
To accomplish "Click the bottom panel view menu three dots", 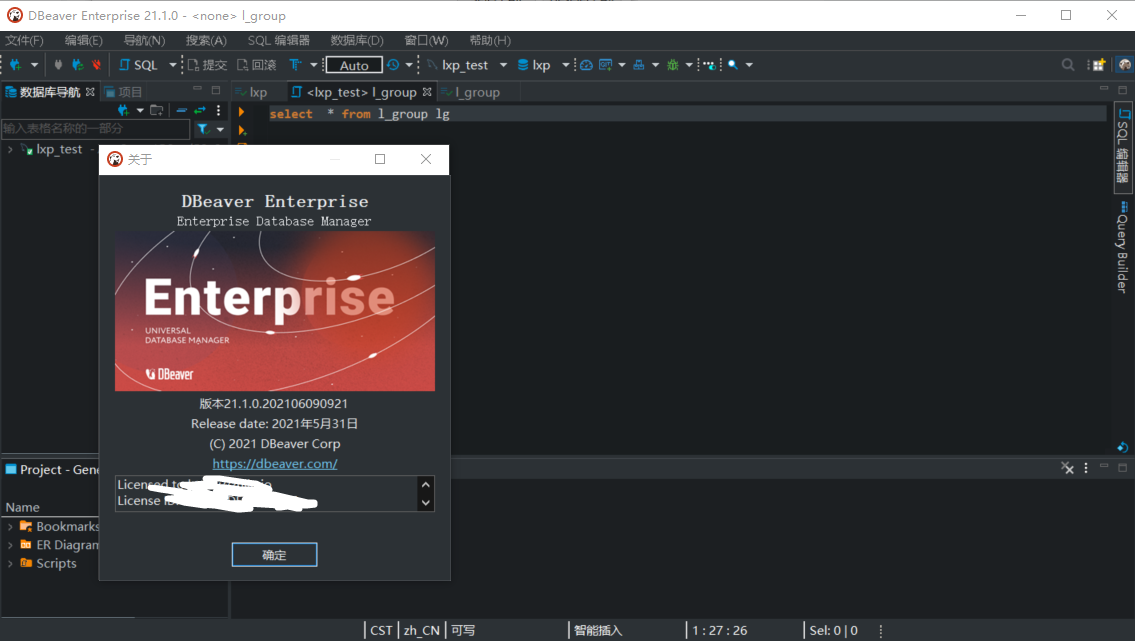I will pyautogui.click(x=1086, y=468).
